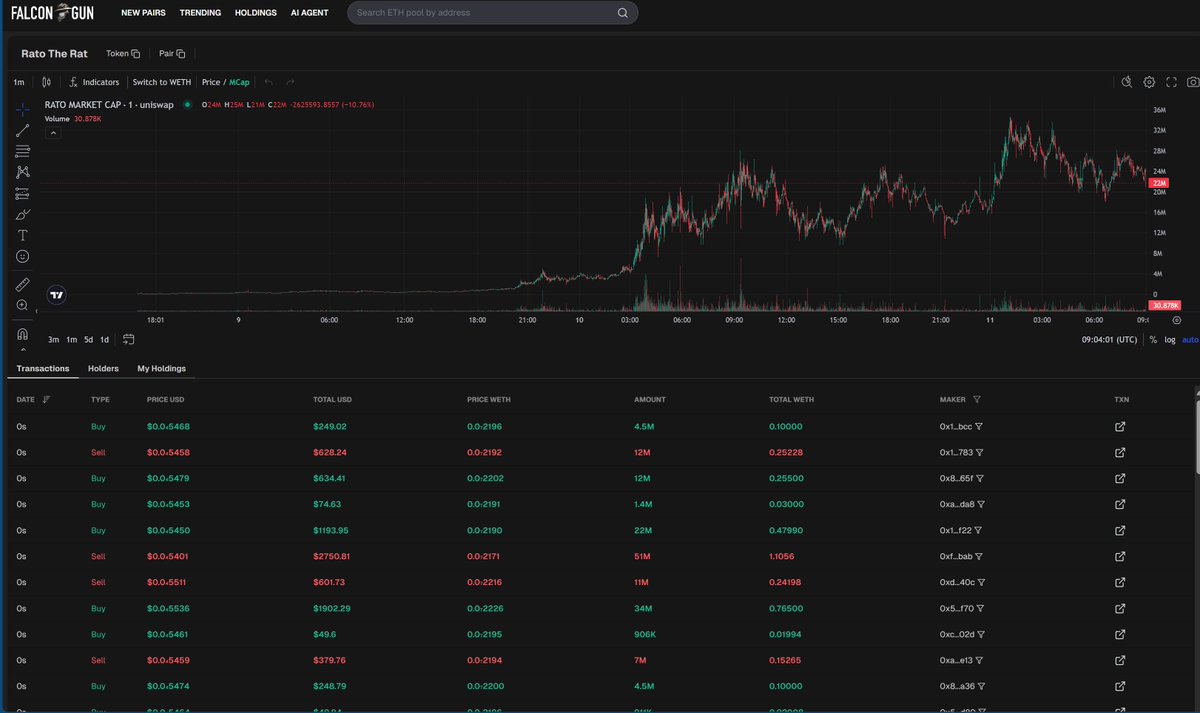Toggle log scale mode
Image resolution: width=1200 pixels, height=713 pixels.
click(x=1169, y=340)
